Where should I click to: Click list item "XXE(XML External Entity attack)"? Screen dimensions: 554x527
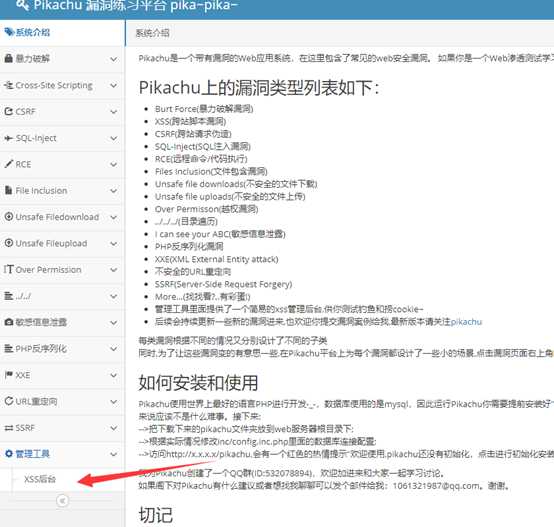point(217,259)
